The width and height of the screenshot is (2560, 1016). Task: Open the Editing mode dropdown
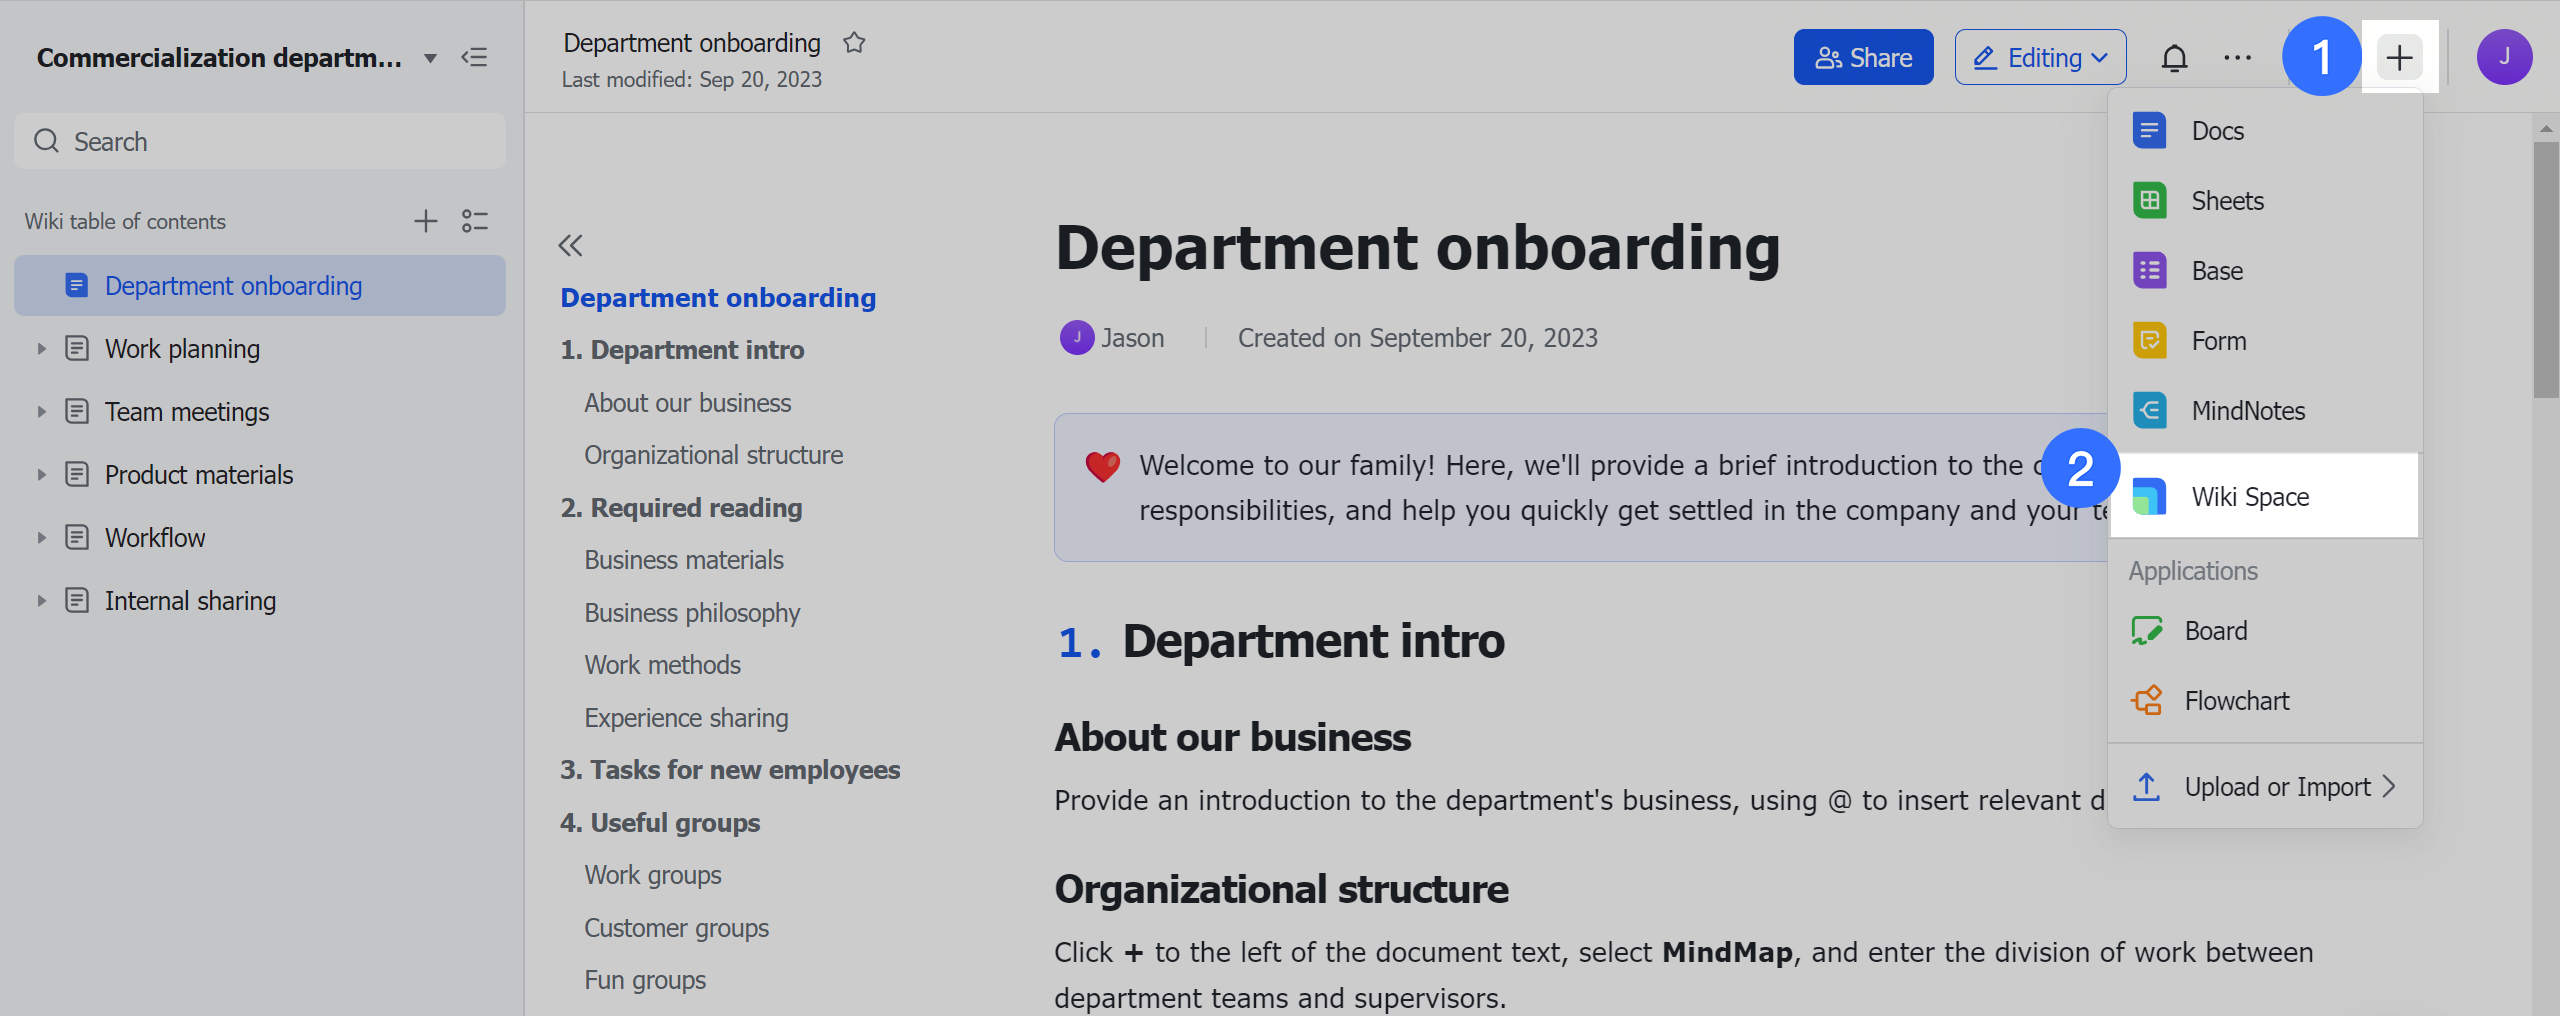click(x=2040, y=57)
